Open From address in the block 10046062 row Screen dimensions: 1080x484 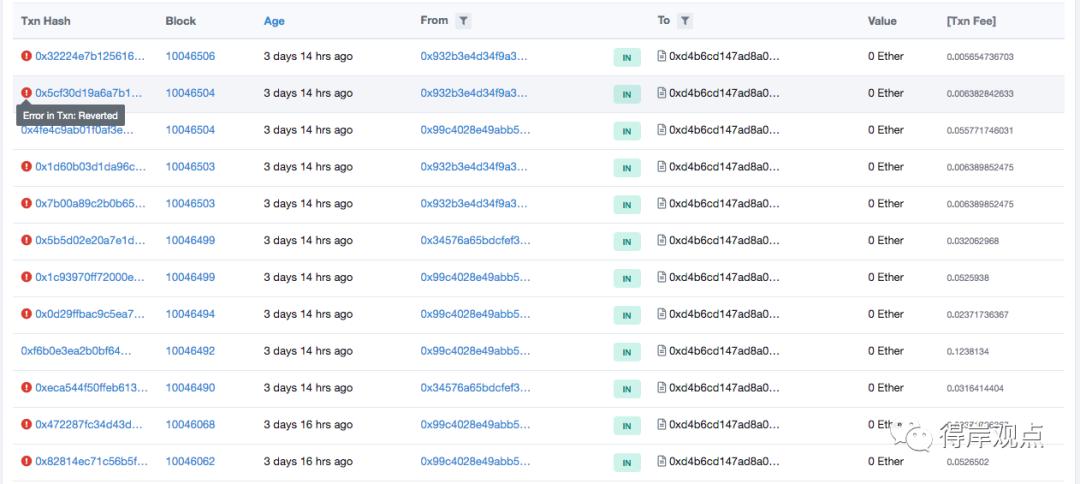tap(475, 461)
